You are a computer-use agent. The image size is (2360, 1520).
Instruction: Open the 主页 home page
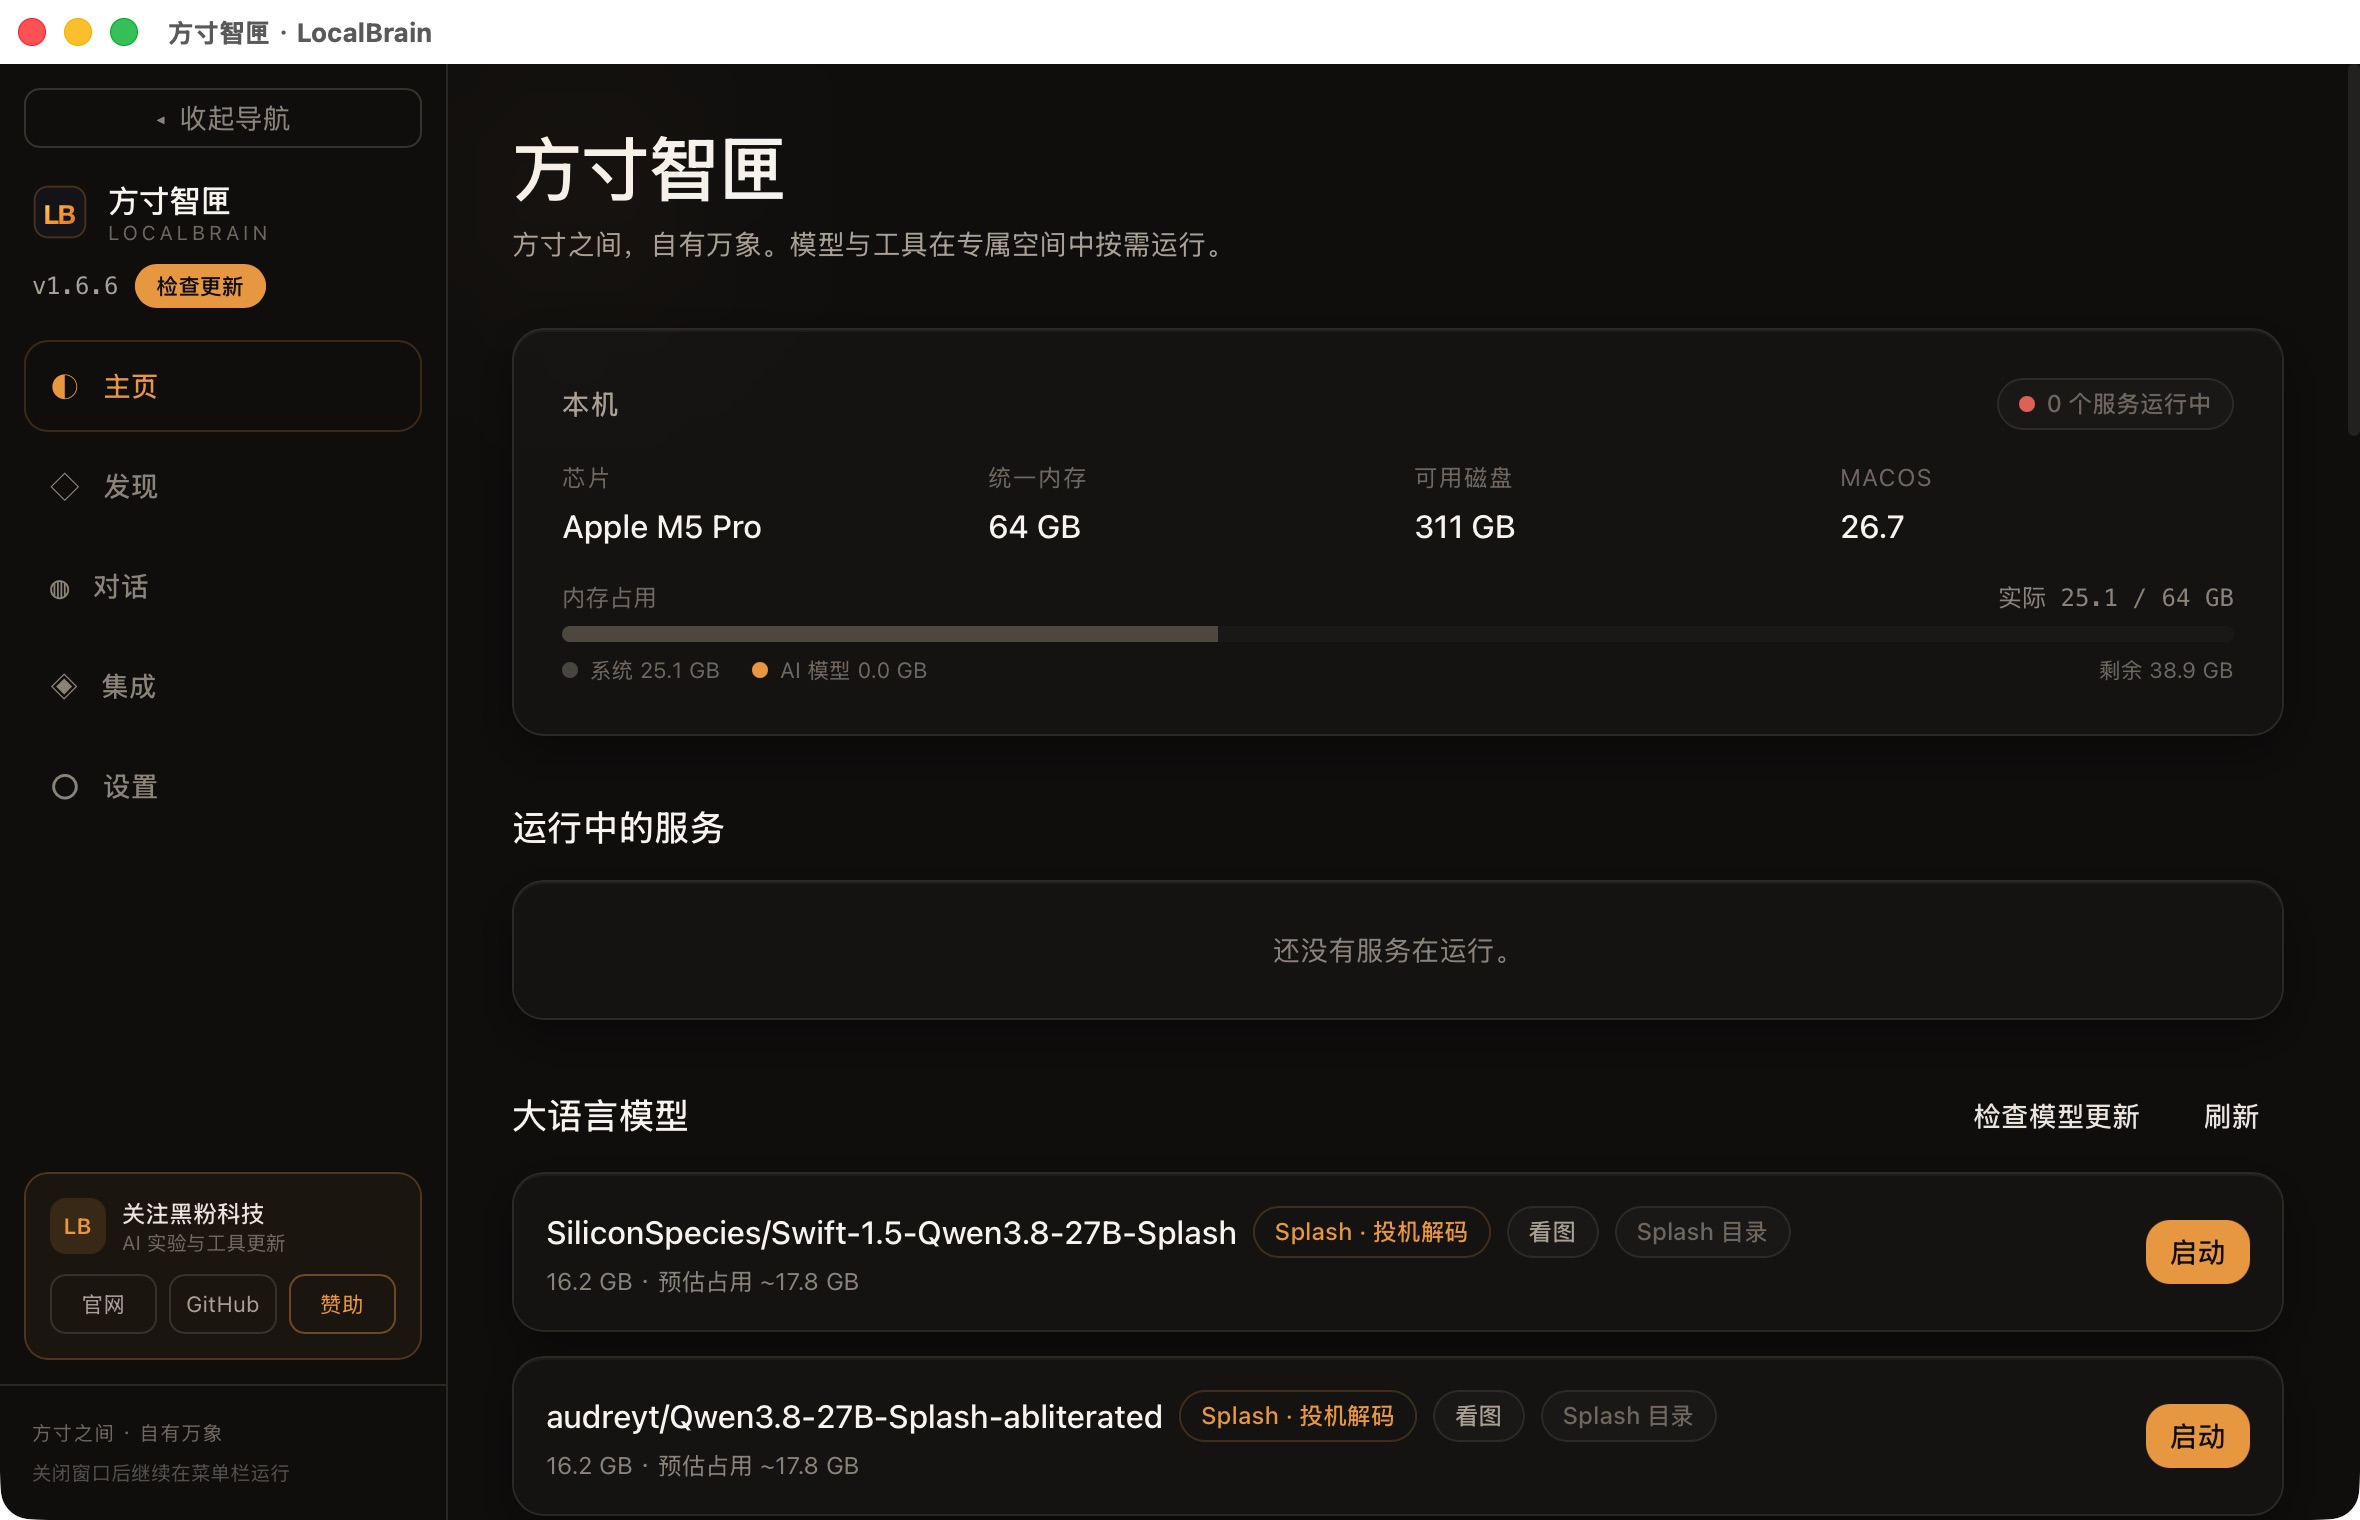(223, 386)
